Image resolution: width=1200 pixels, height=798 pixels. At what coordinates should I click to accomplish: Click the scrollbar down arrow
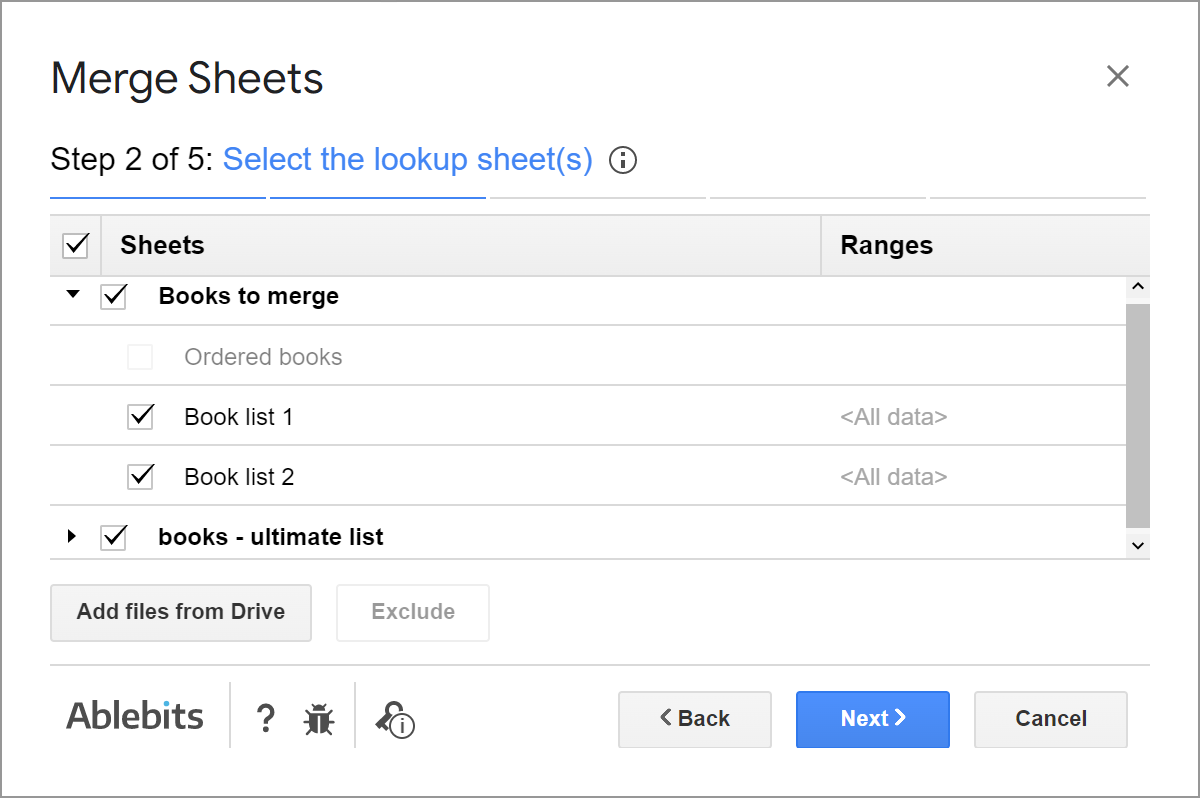tap(1138, 545)
